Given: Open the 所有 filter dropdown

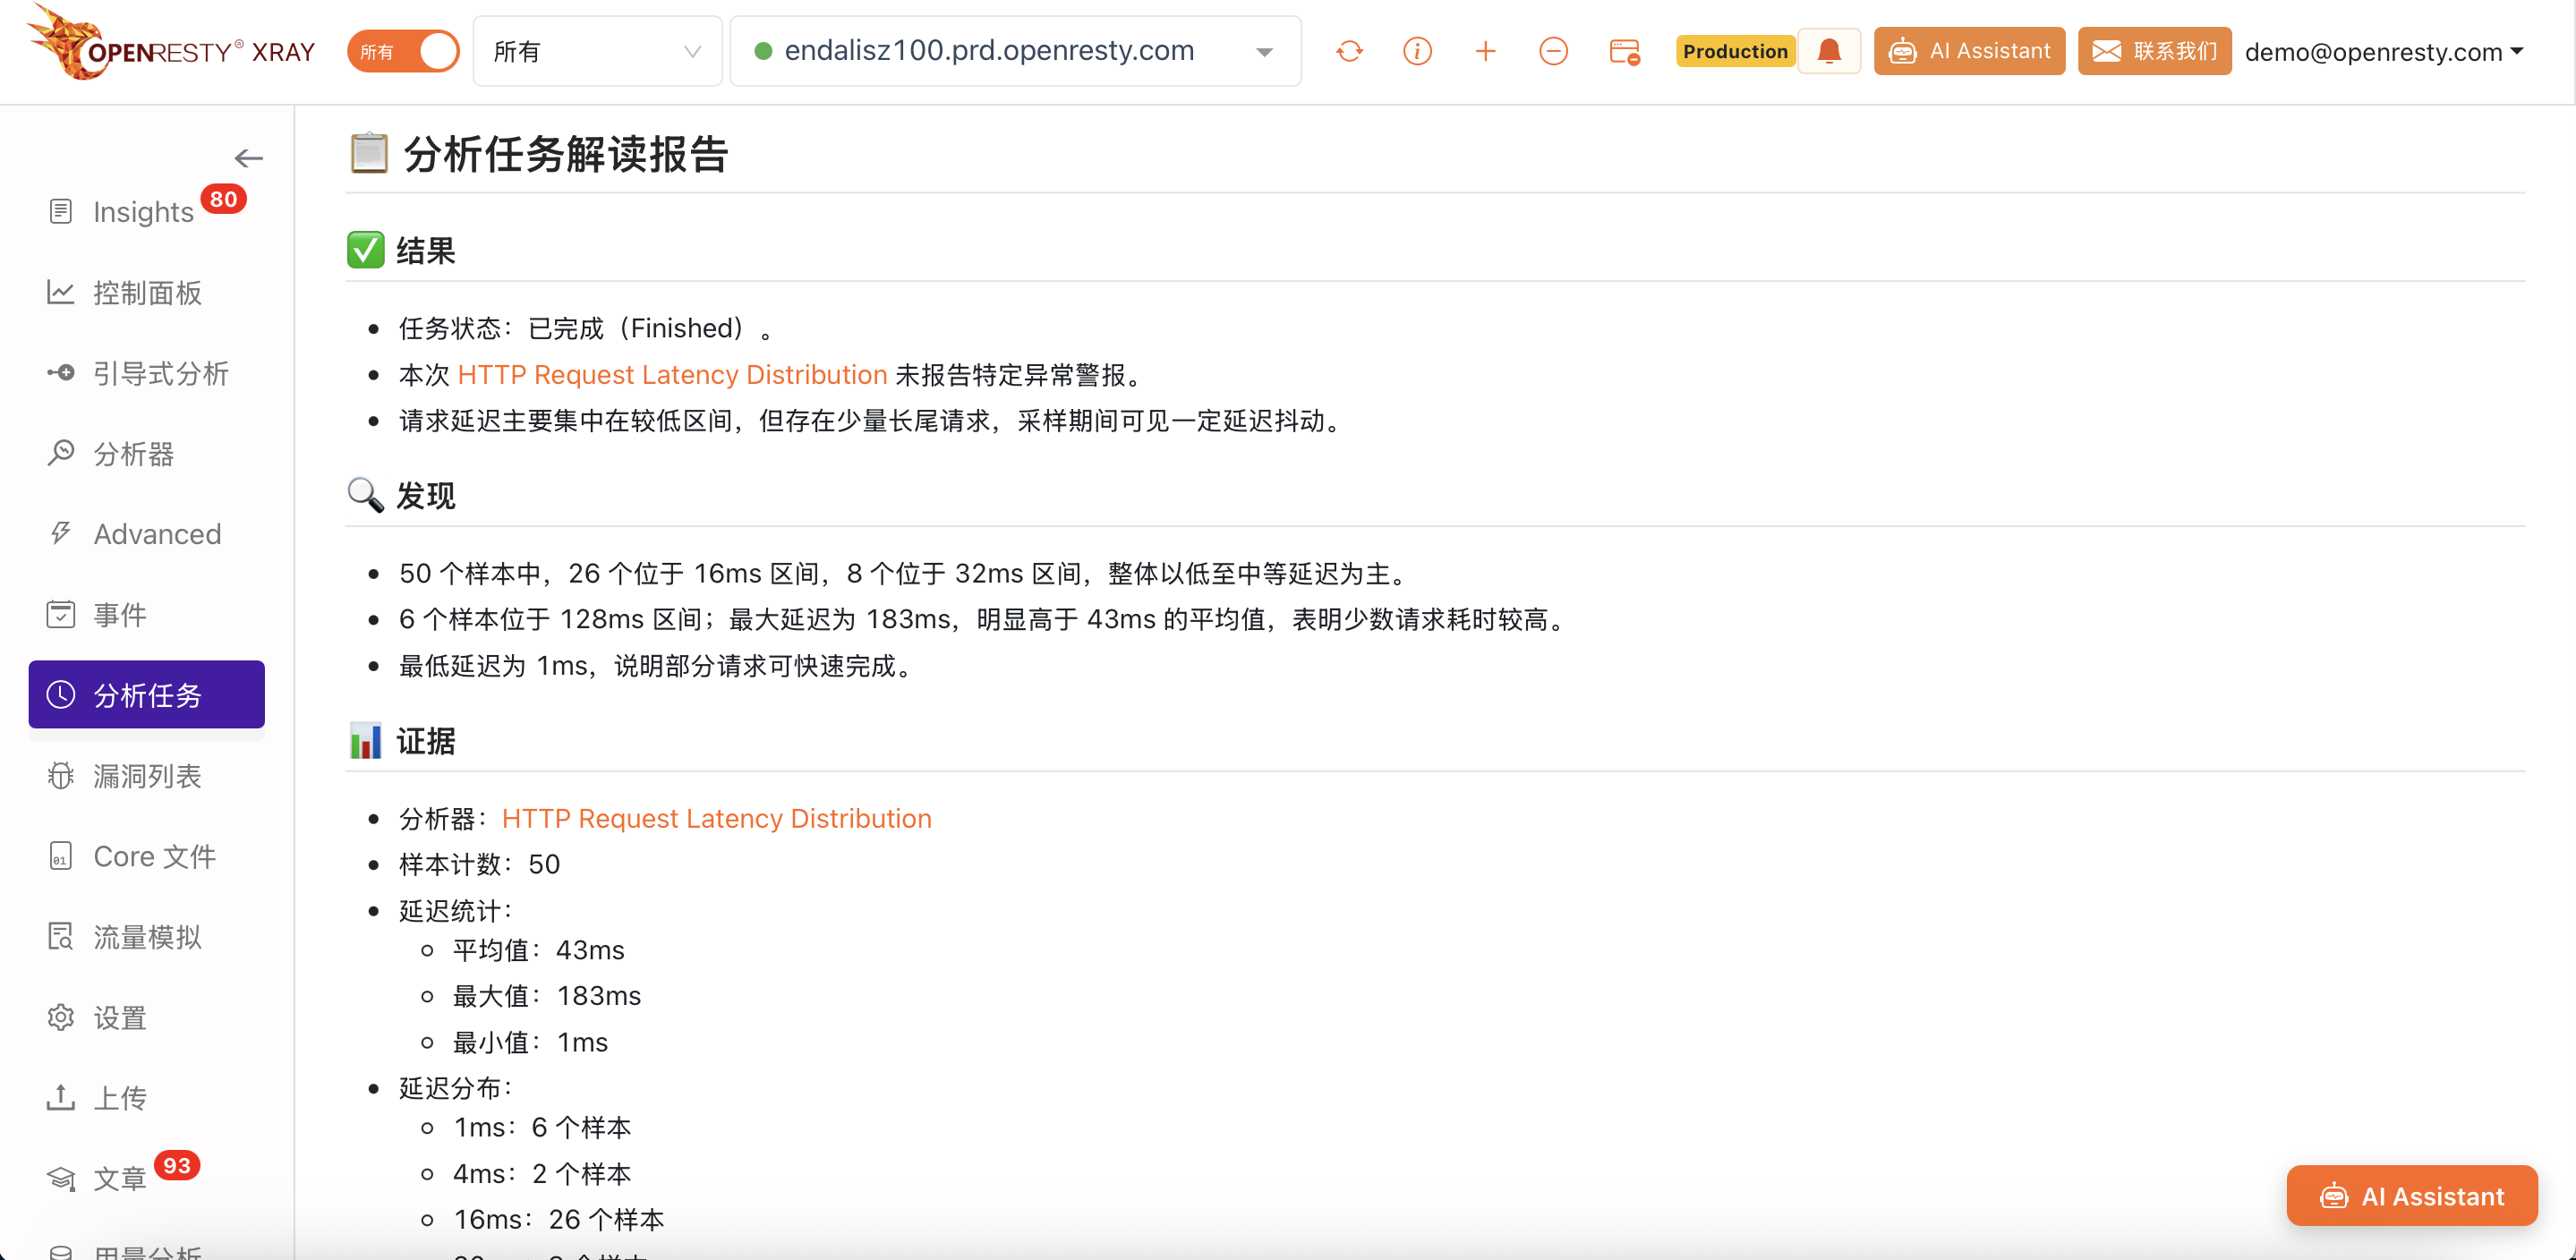Looking at the screenshot, I should click(597, 51).
